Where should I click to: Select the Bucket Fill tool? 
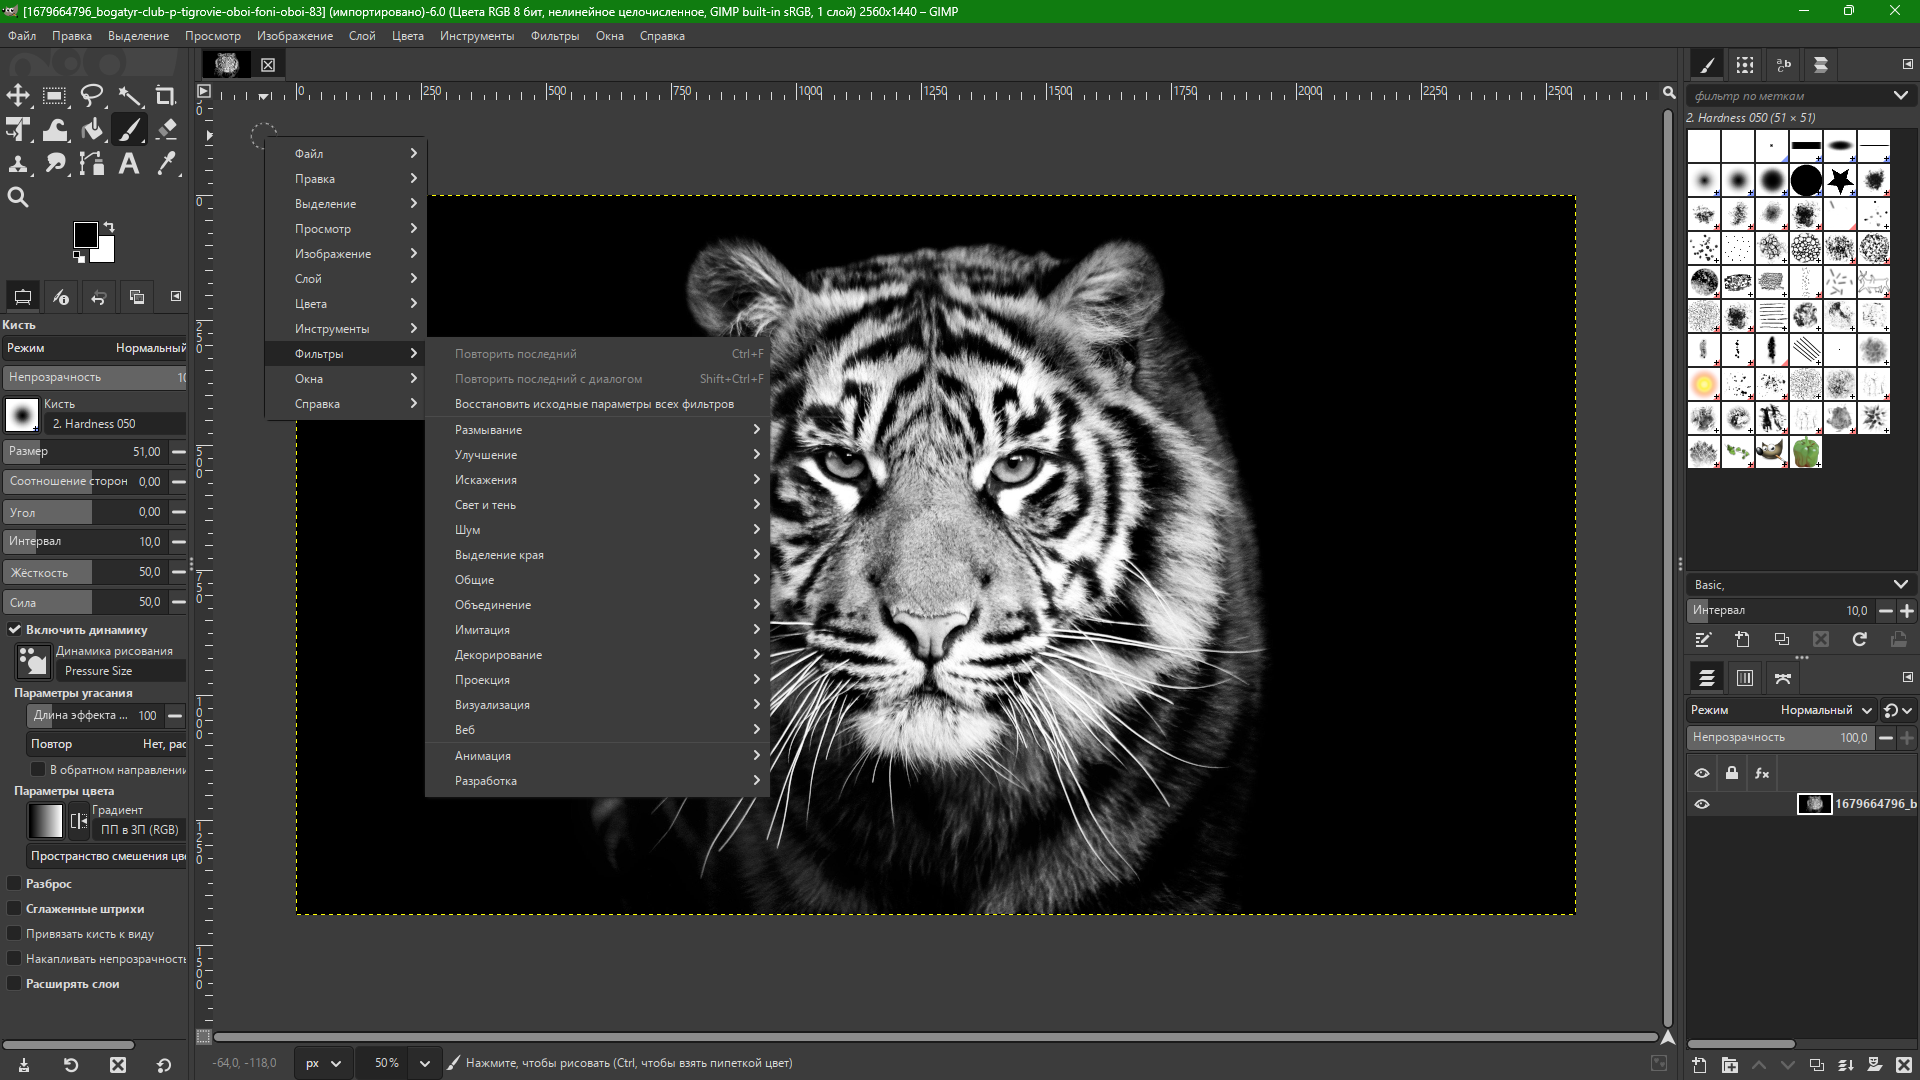click(92, 130)
